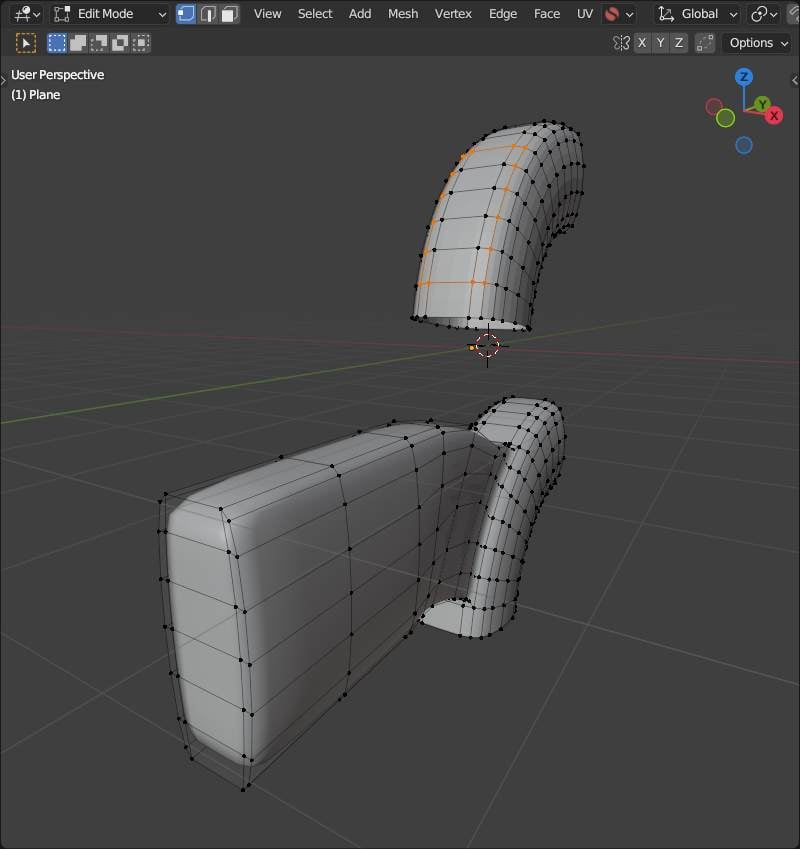Open the View menu

267,14
